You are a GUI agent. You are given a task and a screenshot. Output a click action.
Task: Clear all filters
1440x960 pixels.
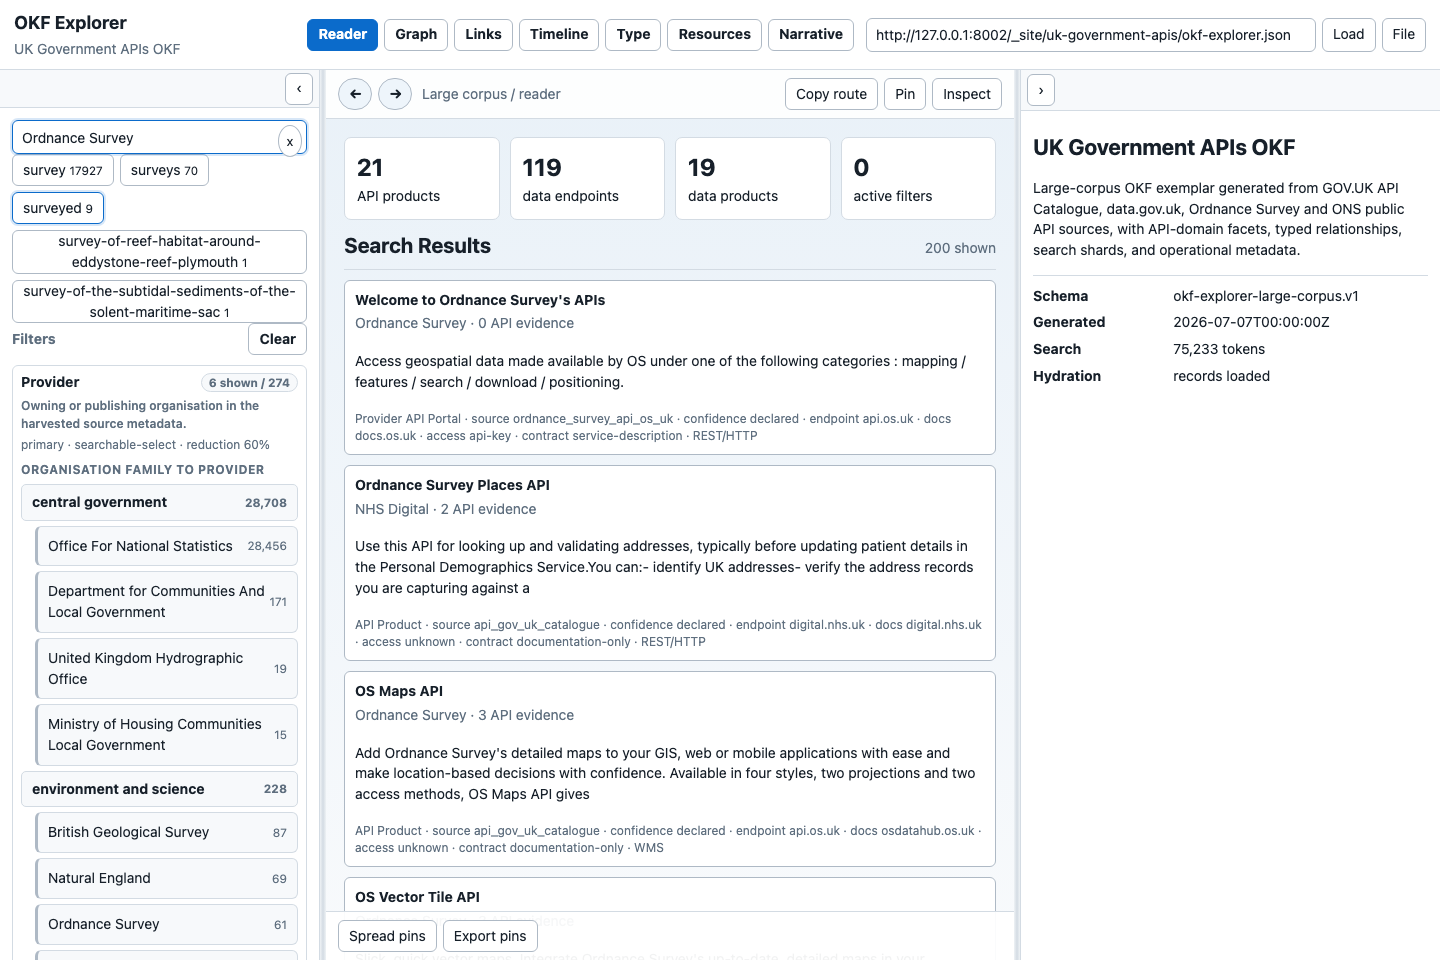(x=277, y=339)
